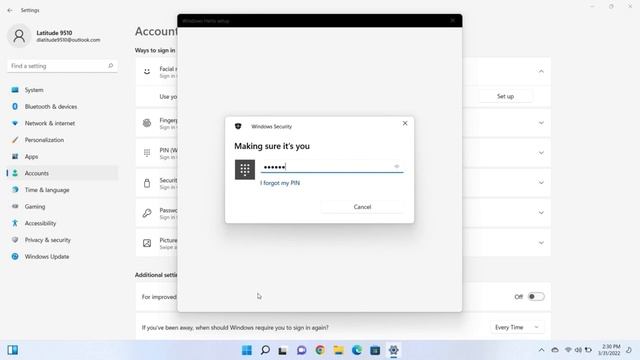
Task: Click the Facial recognition smiley icon
Action: pyautogui.click(x=147, y=71)
